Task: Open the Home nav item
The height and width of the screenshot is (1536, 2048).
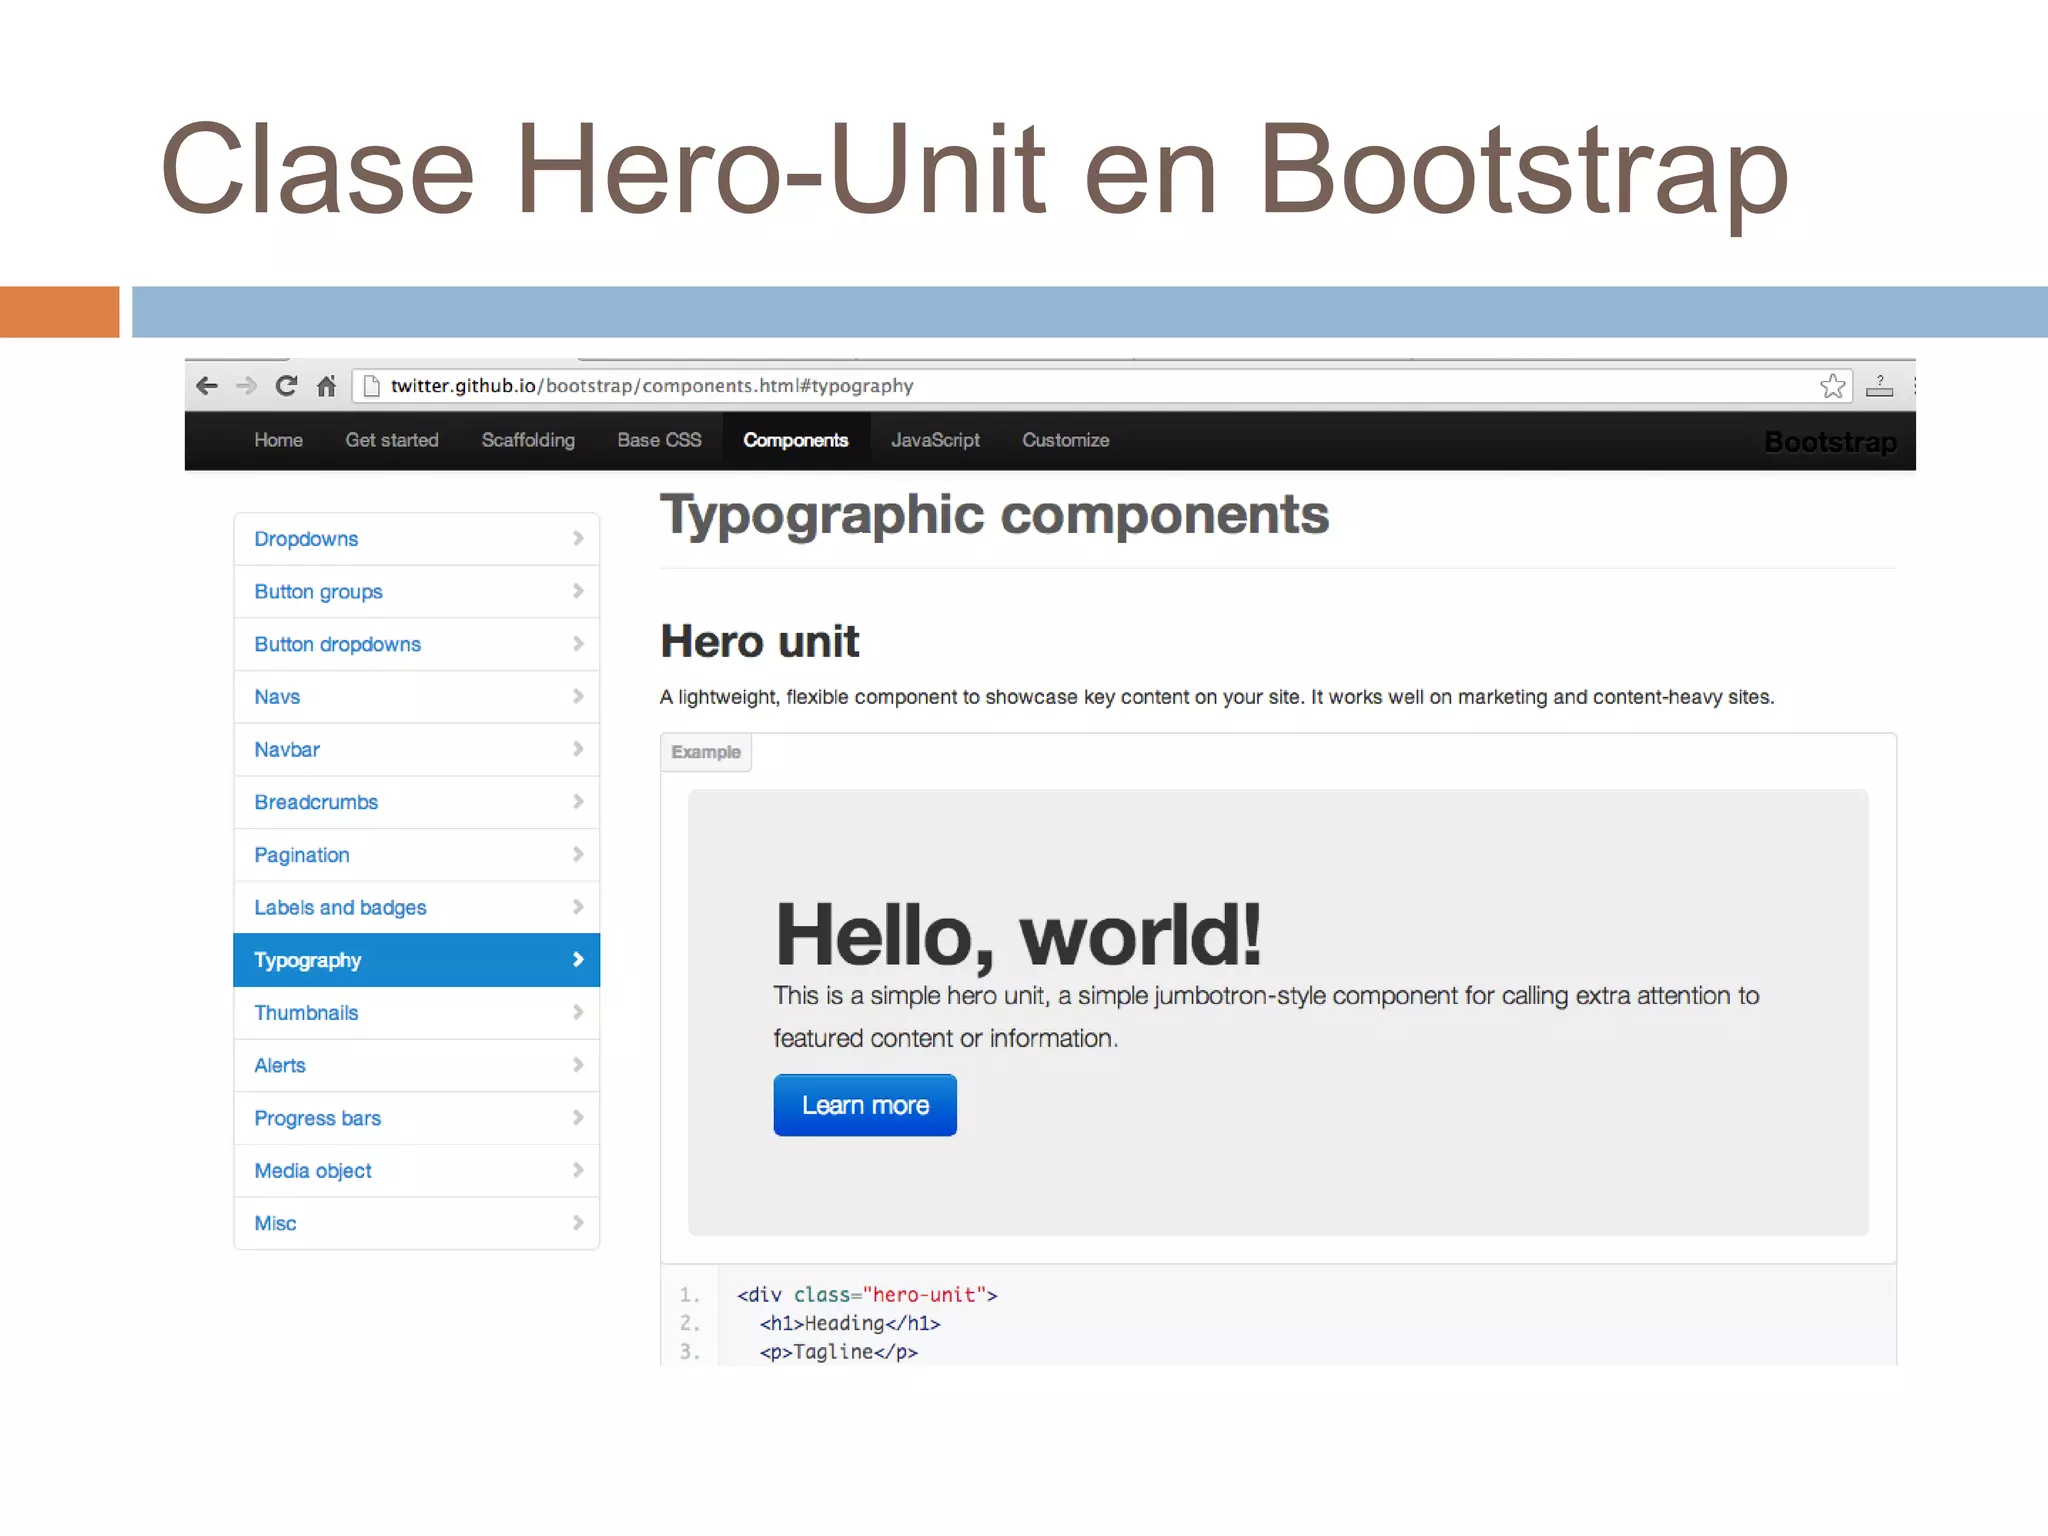Action: 278,440
